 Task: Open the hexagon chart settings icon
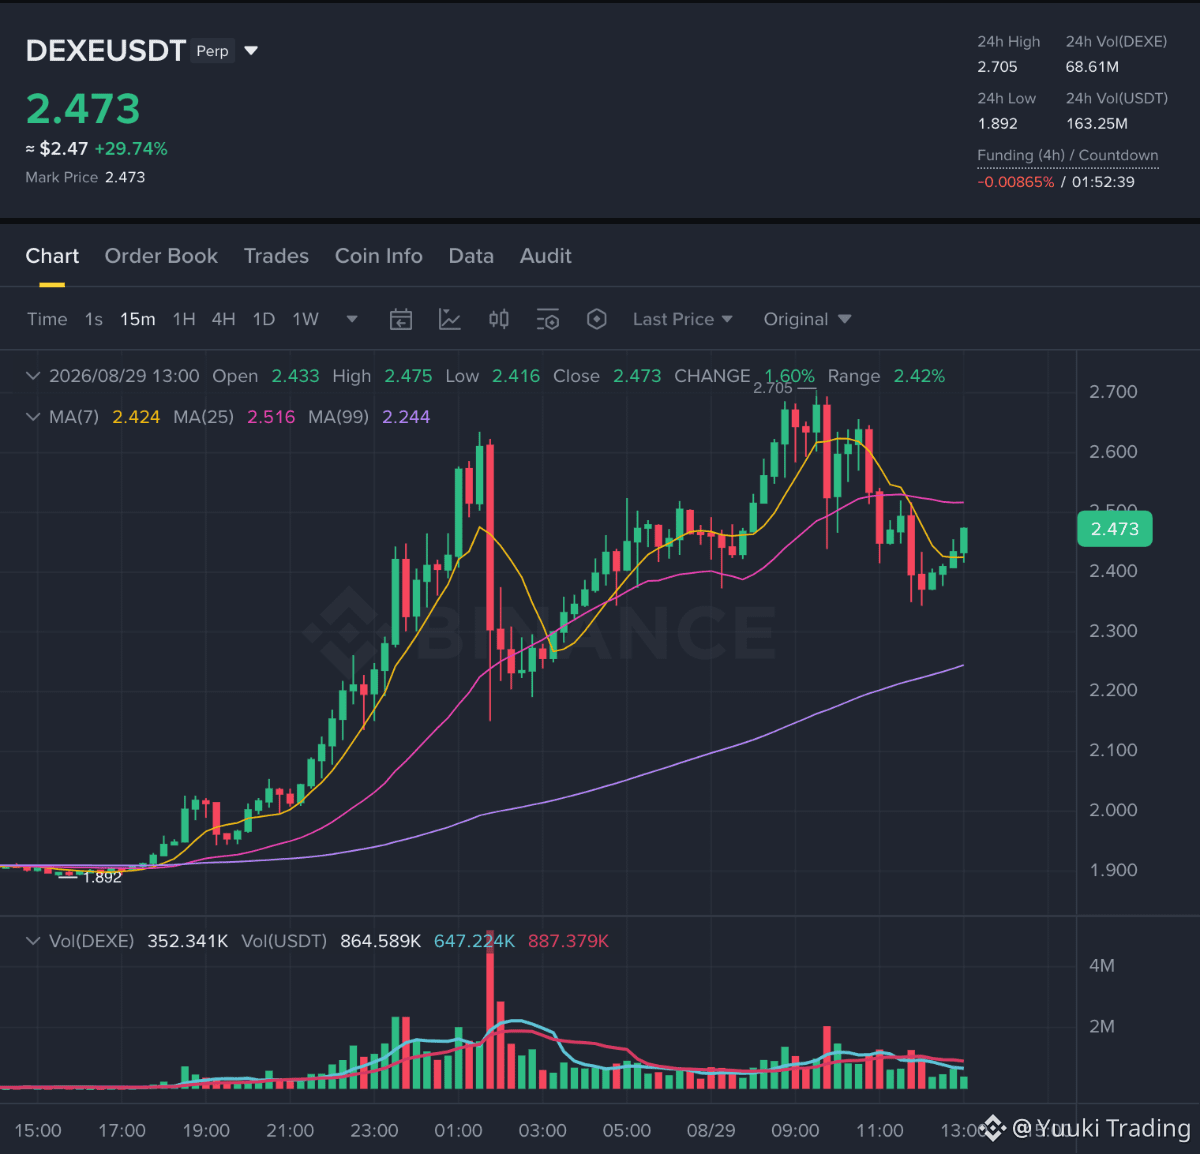point(597,319)
